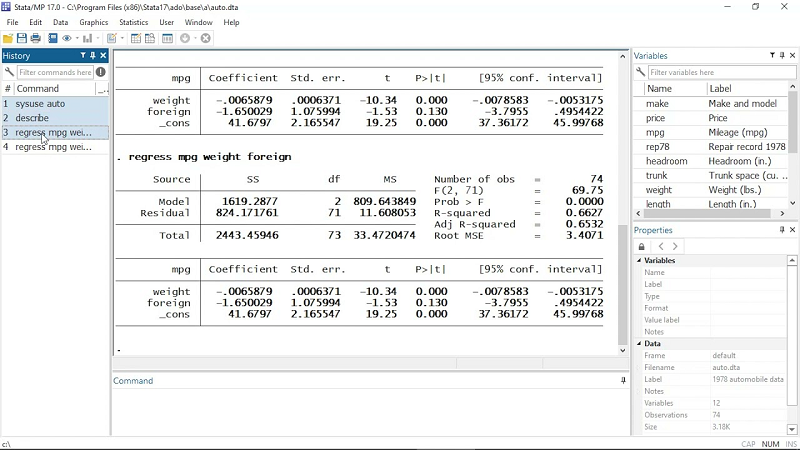Toggle the errors-only filter in History panel

[x=101, y=72]
